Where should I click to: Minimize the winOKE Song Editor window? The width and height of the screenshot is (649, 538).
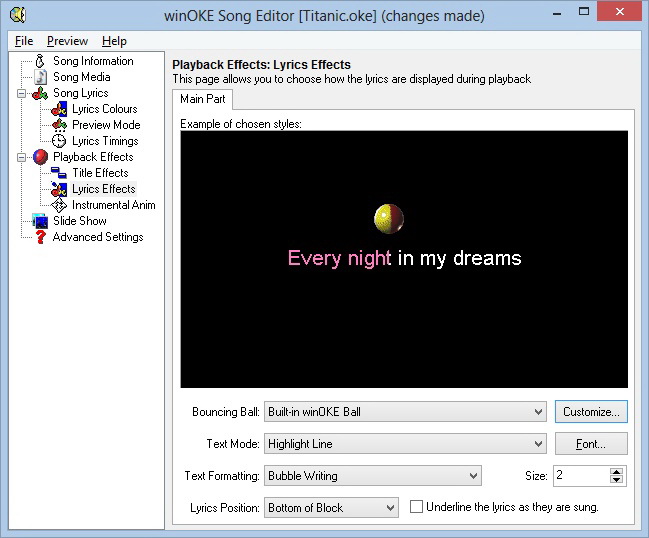(557, 14)
